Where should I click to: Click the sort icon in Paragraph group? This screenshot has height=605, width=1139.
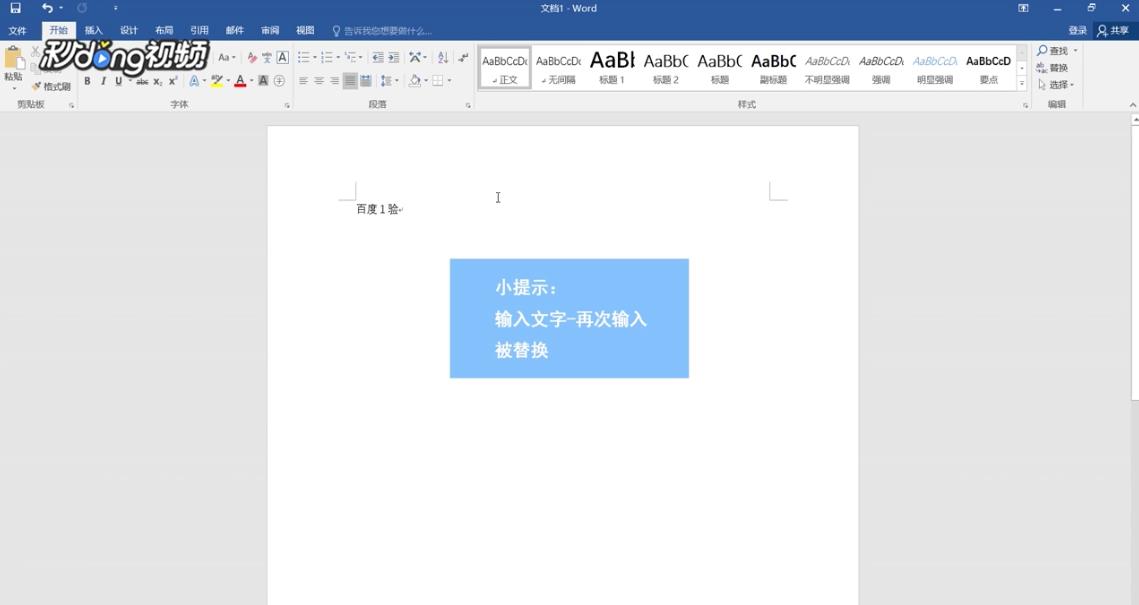pyautogui.click(x=441, y=56)
